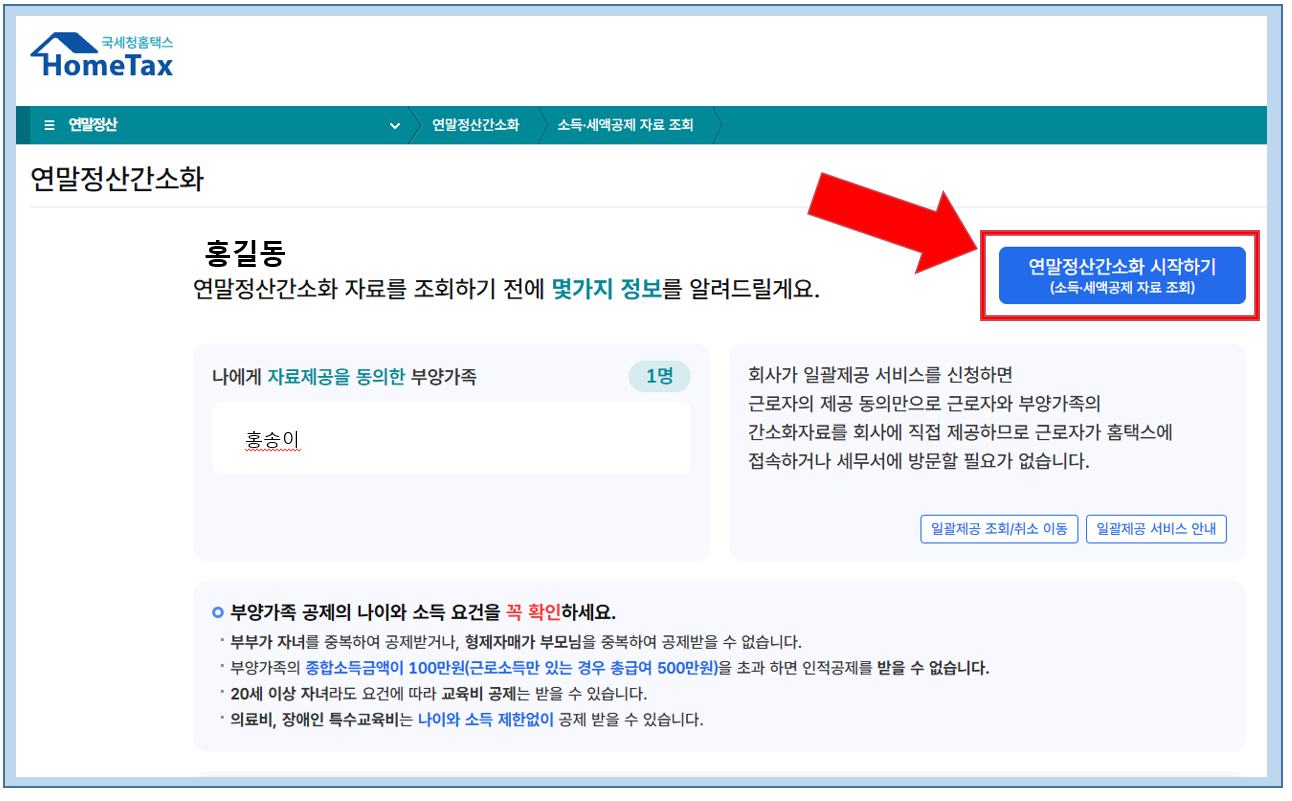Select 연말정산간소화 breadcrumb item
1292x801 pixels.
(x=475, y=126)
